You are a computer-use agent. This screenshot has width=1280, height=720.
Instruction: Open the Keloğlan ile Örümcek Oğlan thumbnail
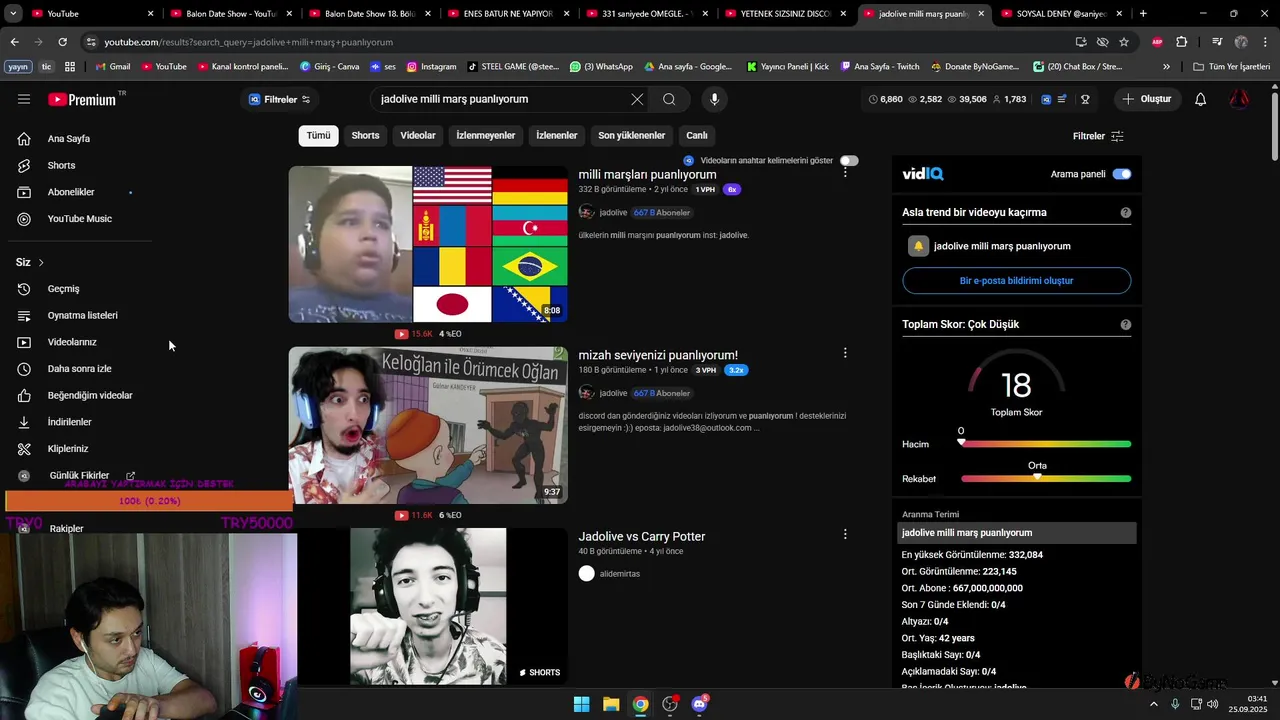[428, 425]
